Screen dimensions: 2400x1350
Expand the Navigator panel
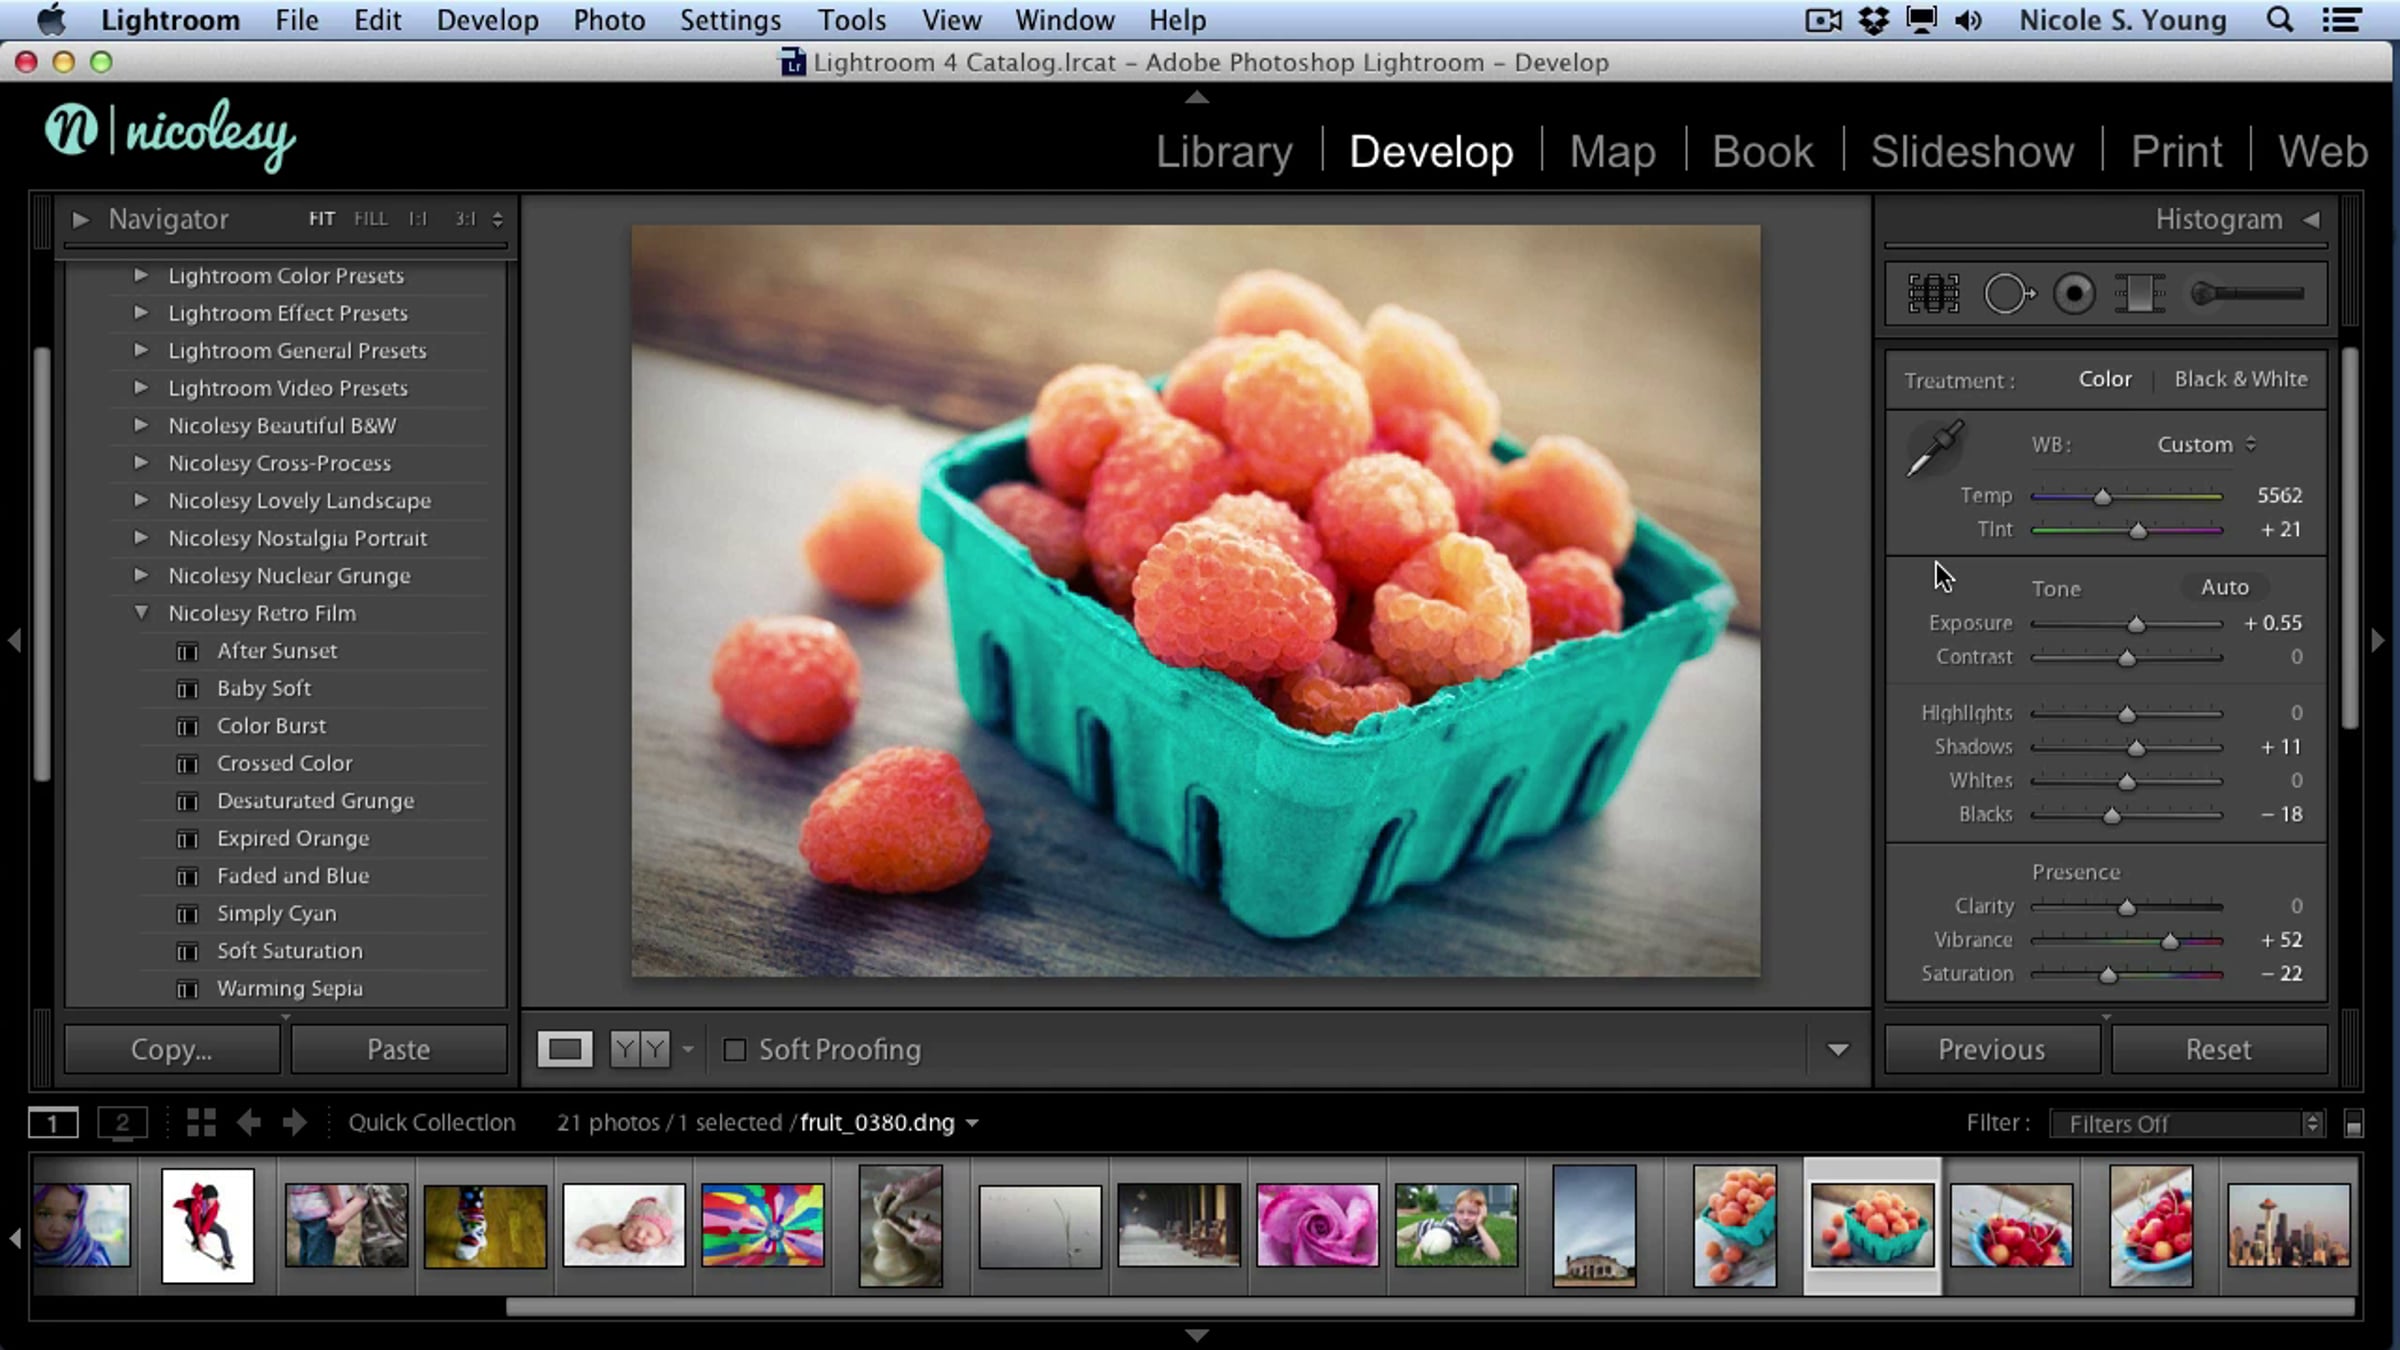point(81,218)
